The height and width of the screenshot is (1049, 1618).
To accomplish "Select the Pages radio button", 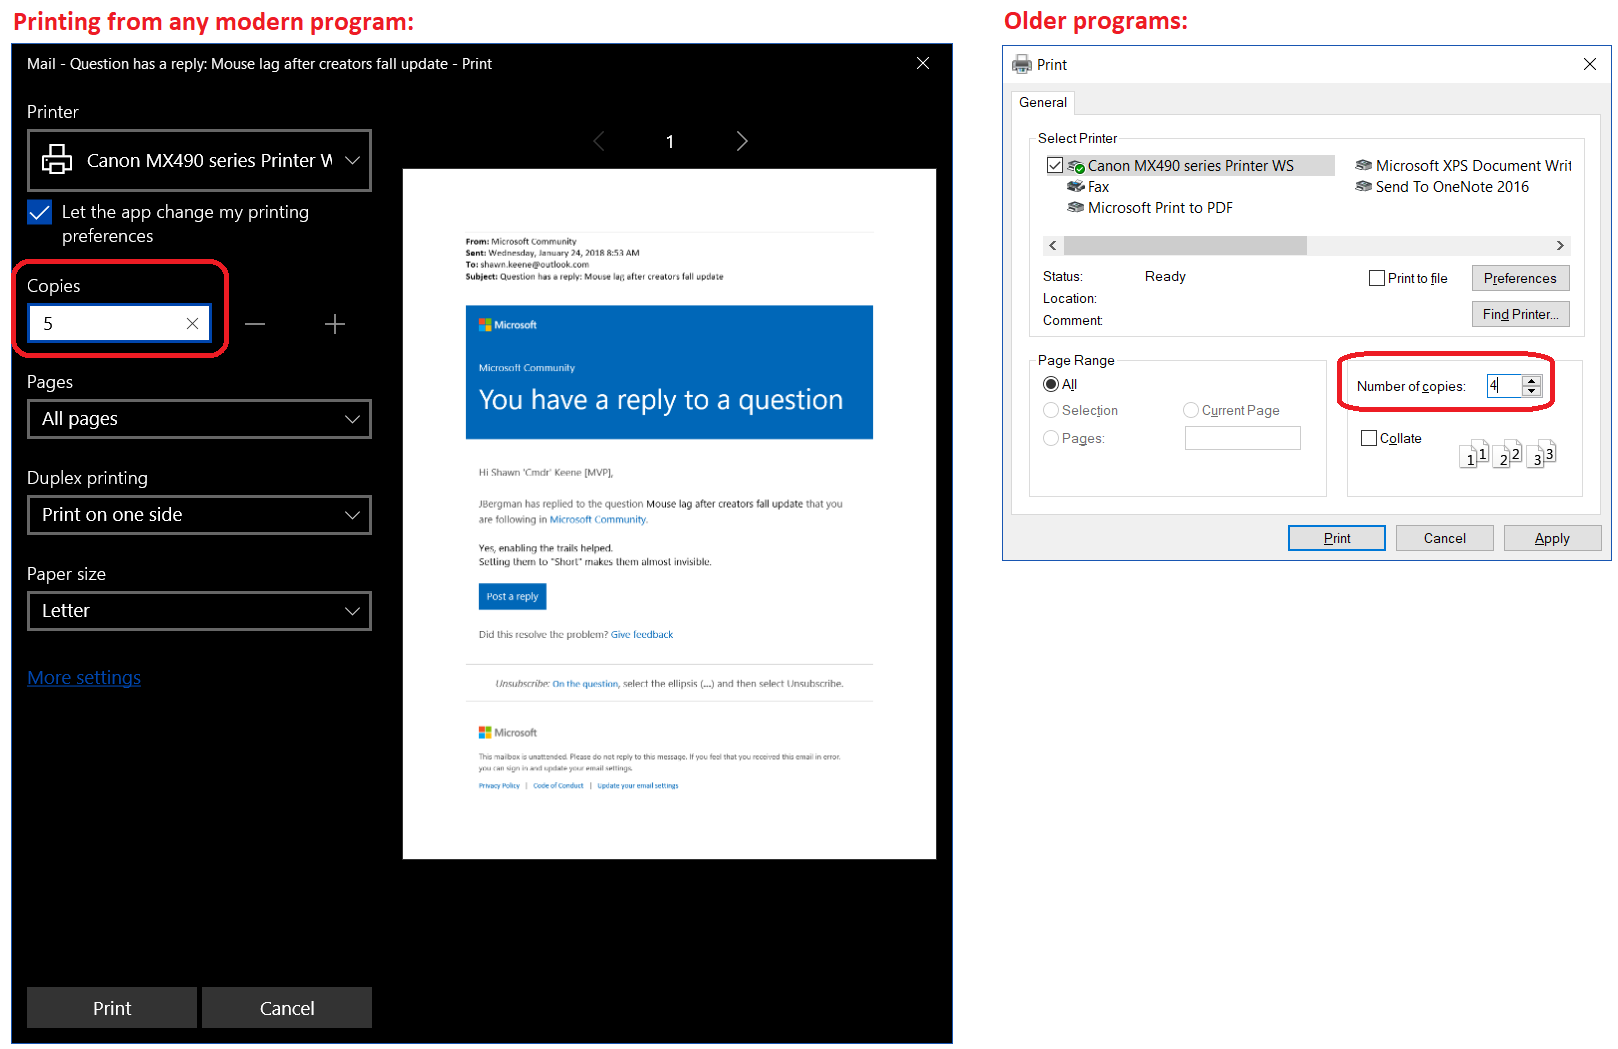I will 1051,438.
